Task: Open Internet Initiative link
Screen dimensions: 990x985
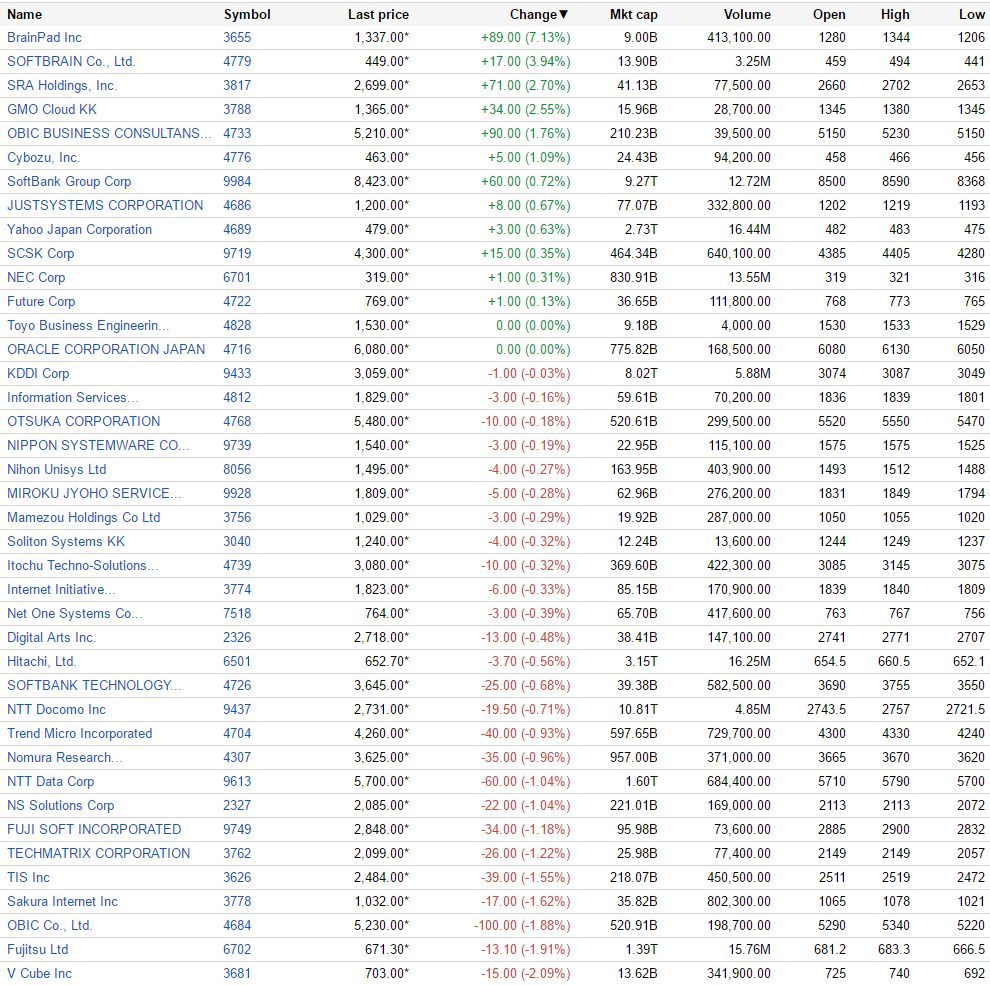Action: (61, 589)
